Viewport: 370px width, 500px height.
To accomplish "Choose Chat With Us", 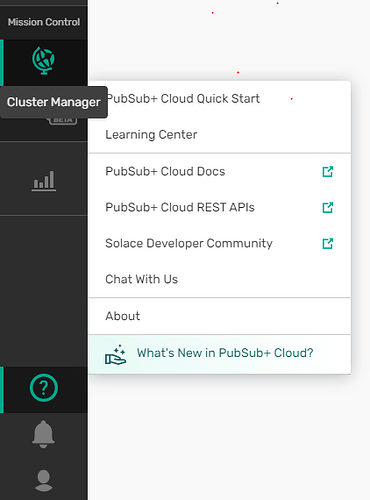I will (220, 279).
